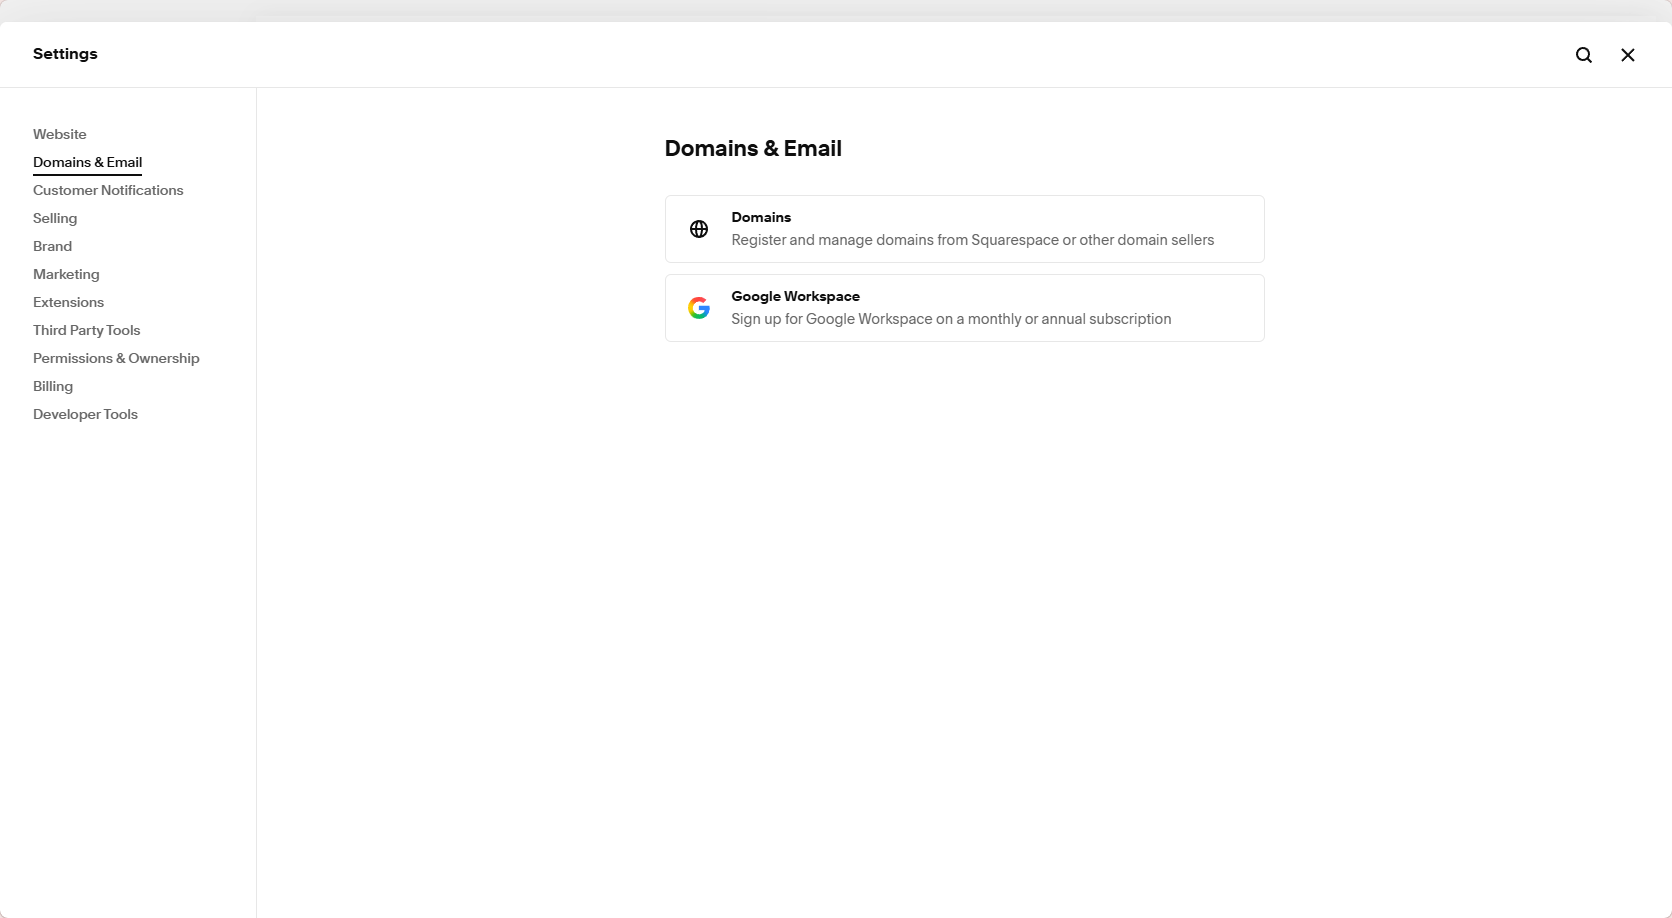Click the 'Settings' header title
This screenshot has width=1672, height=918.
coord(65,54)
